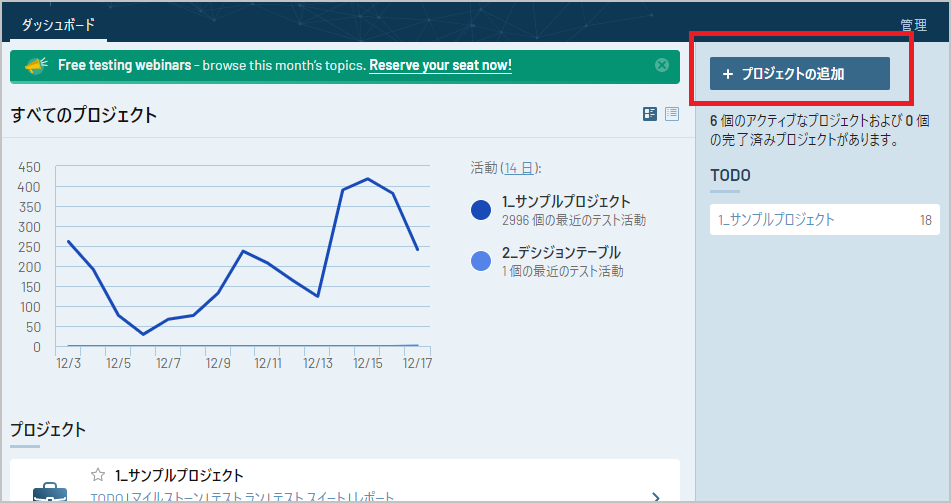Open the 1_サンプルプロジェクト title in projects list
This screenshot has height=503, width=951.
pos(179,475)
